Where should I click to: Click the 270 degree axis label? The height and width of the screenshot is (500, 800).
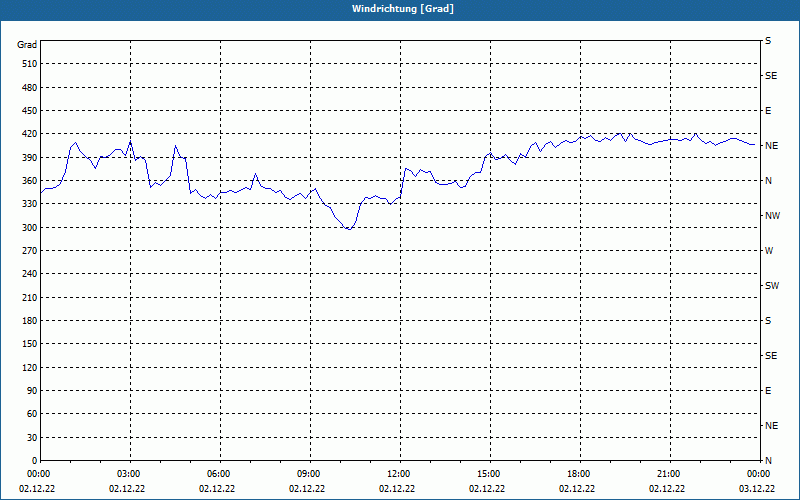pos(29,251)
